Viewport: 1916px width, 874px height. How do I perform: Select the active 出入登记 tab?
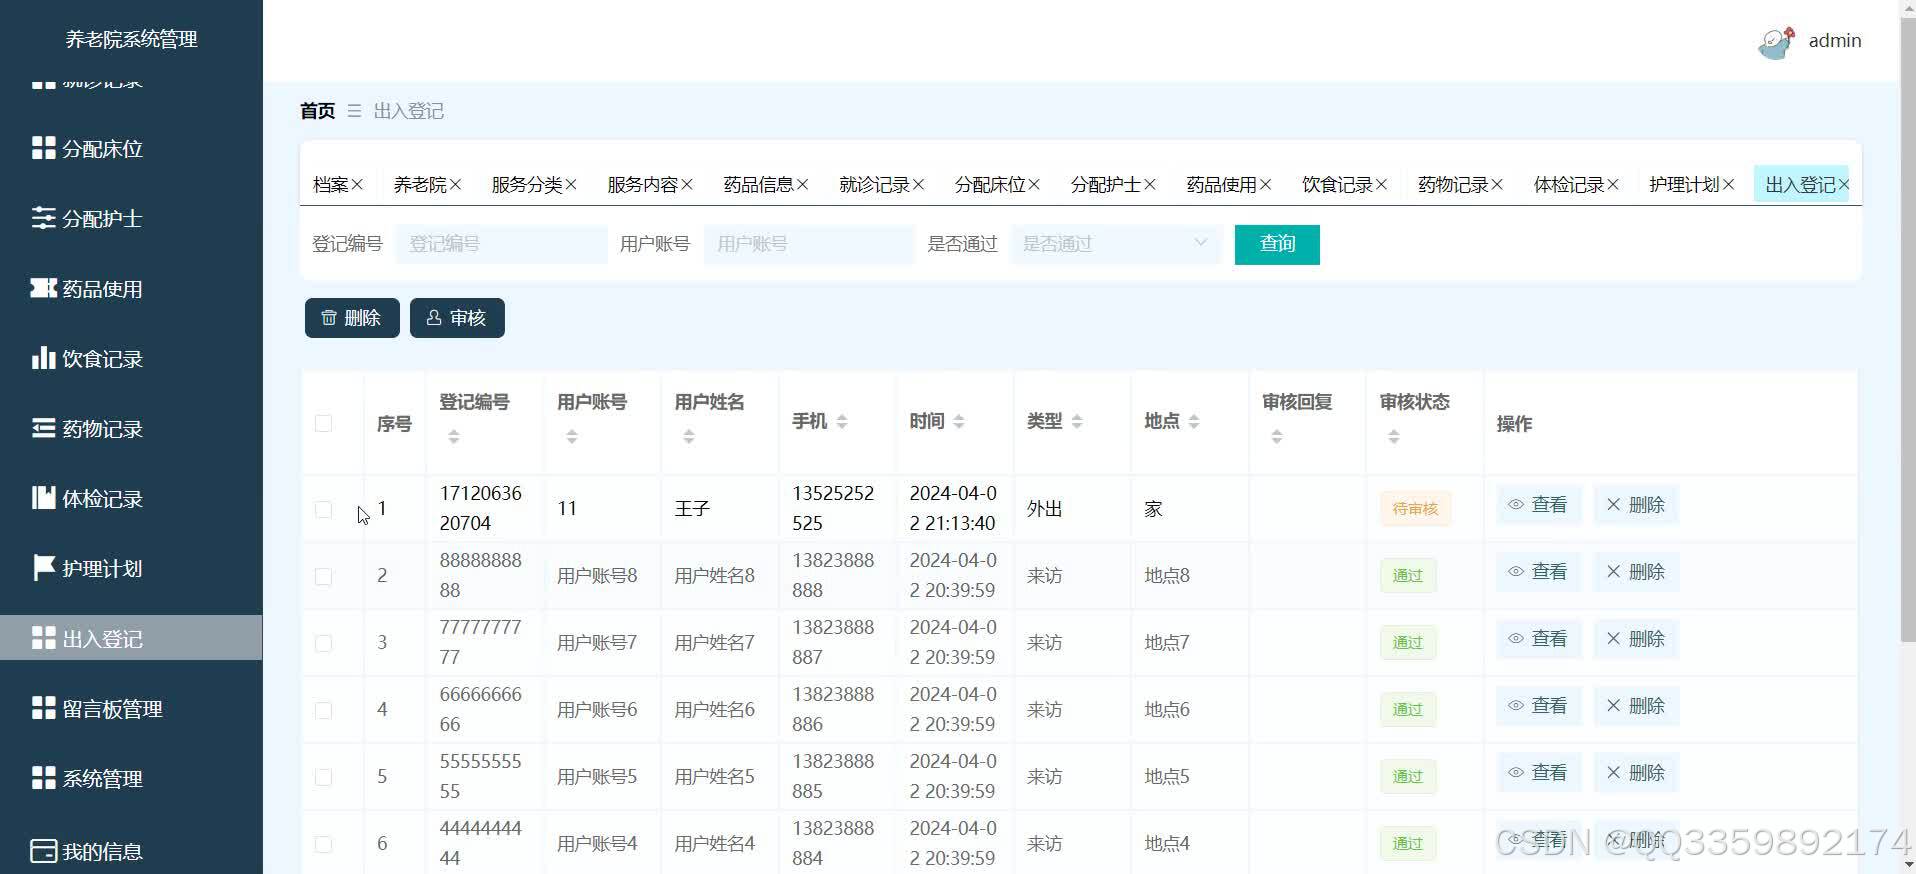1800,185
